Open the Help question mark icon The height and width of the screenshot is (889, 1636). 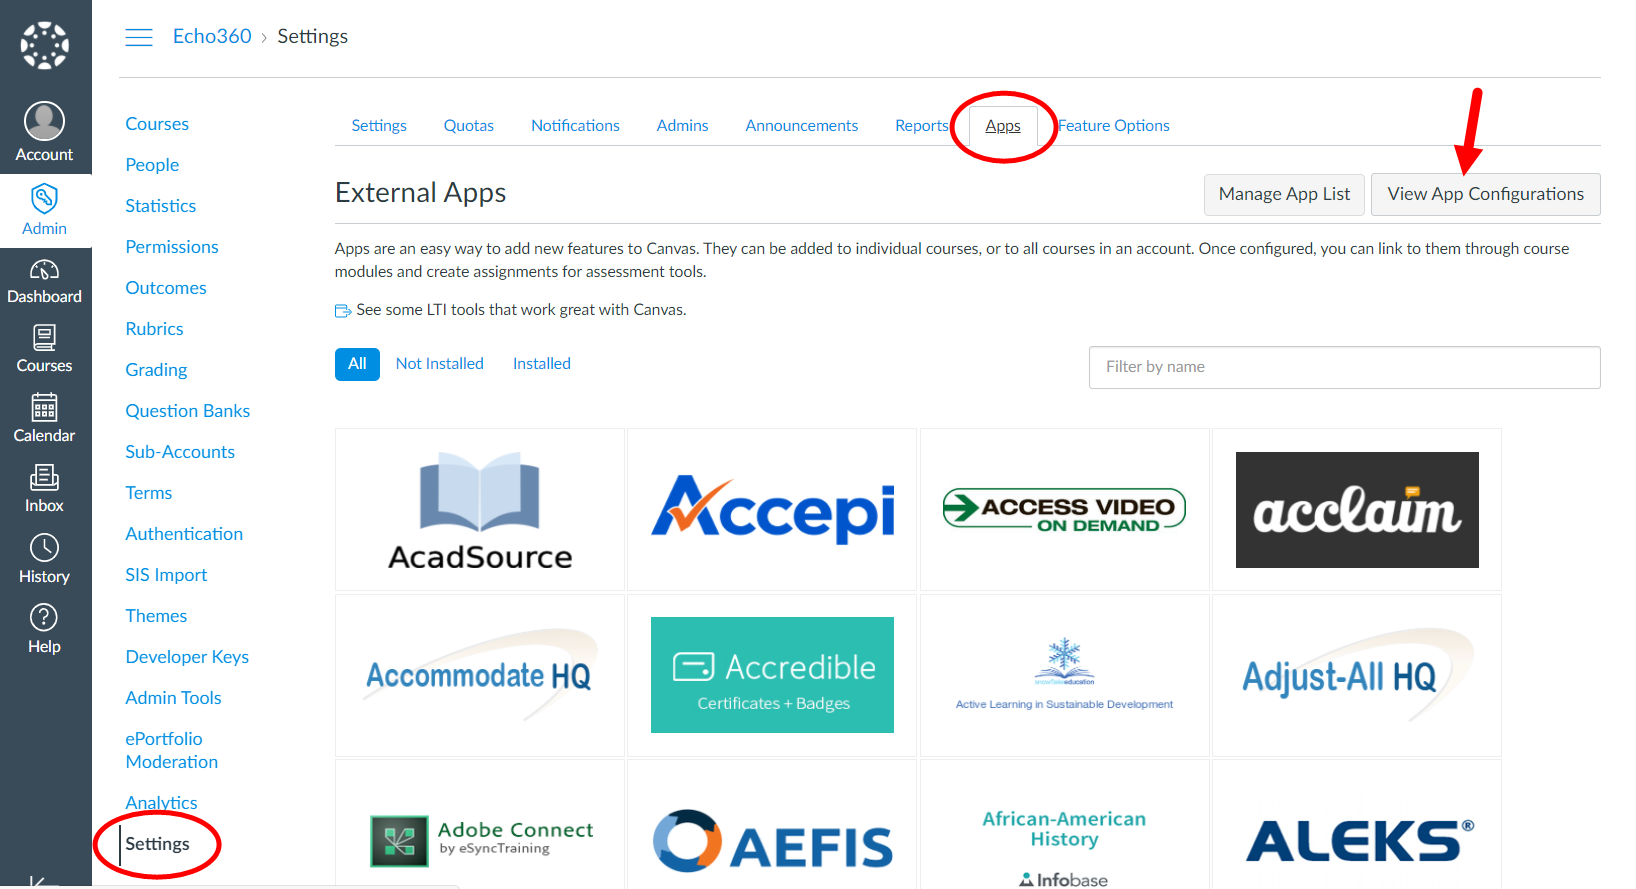(45, 618)
